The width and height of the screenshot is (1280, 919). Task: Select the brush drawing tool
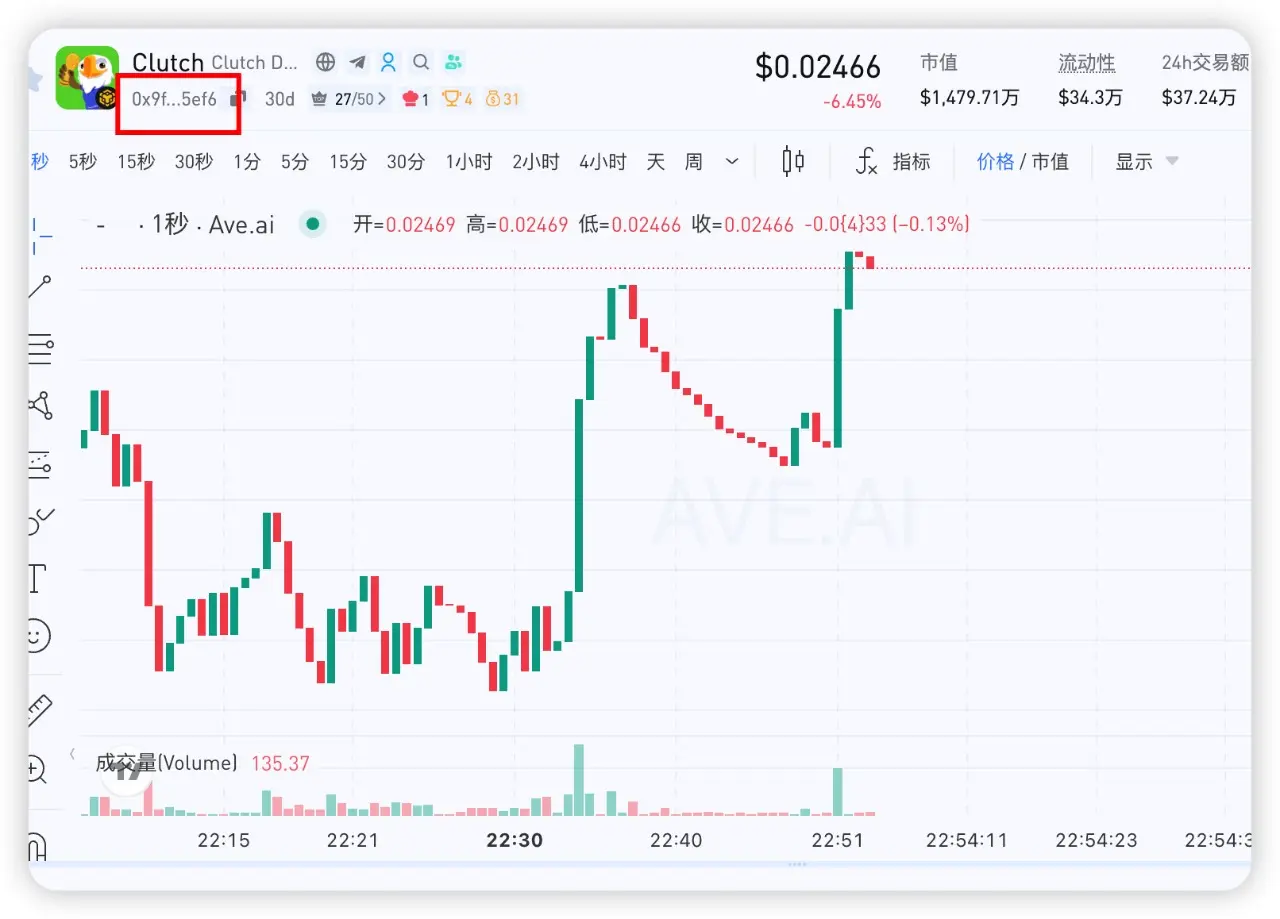40,521
